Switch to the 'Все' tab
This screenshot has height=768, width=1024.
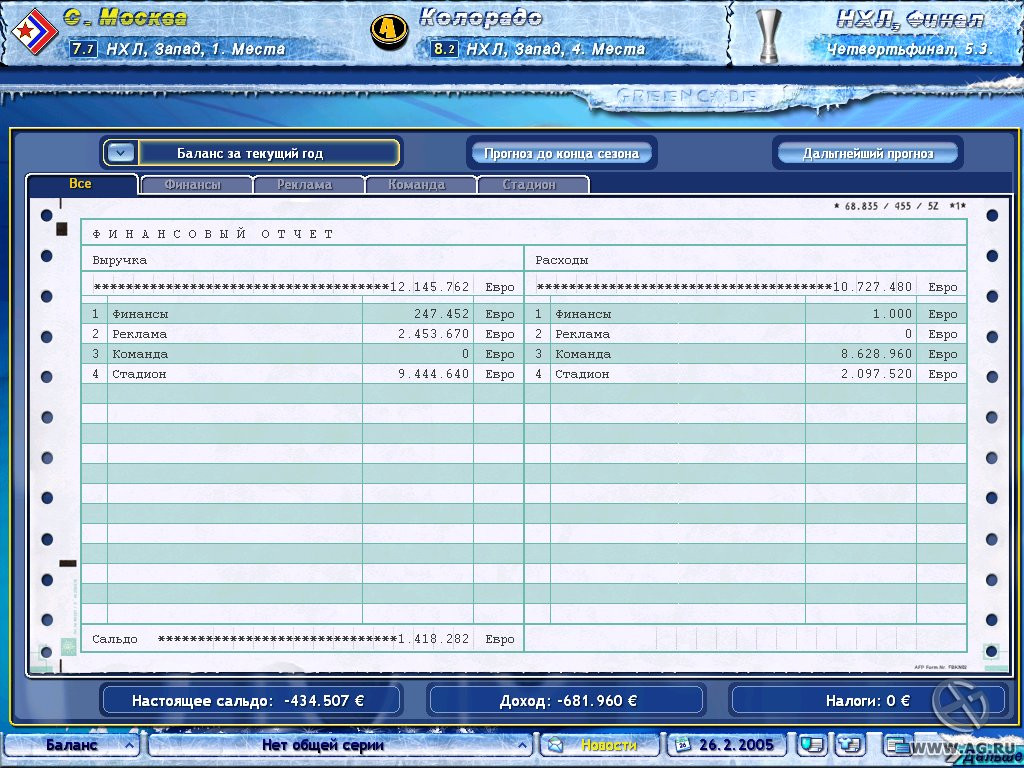pos(81,184)
